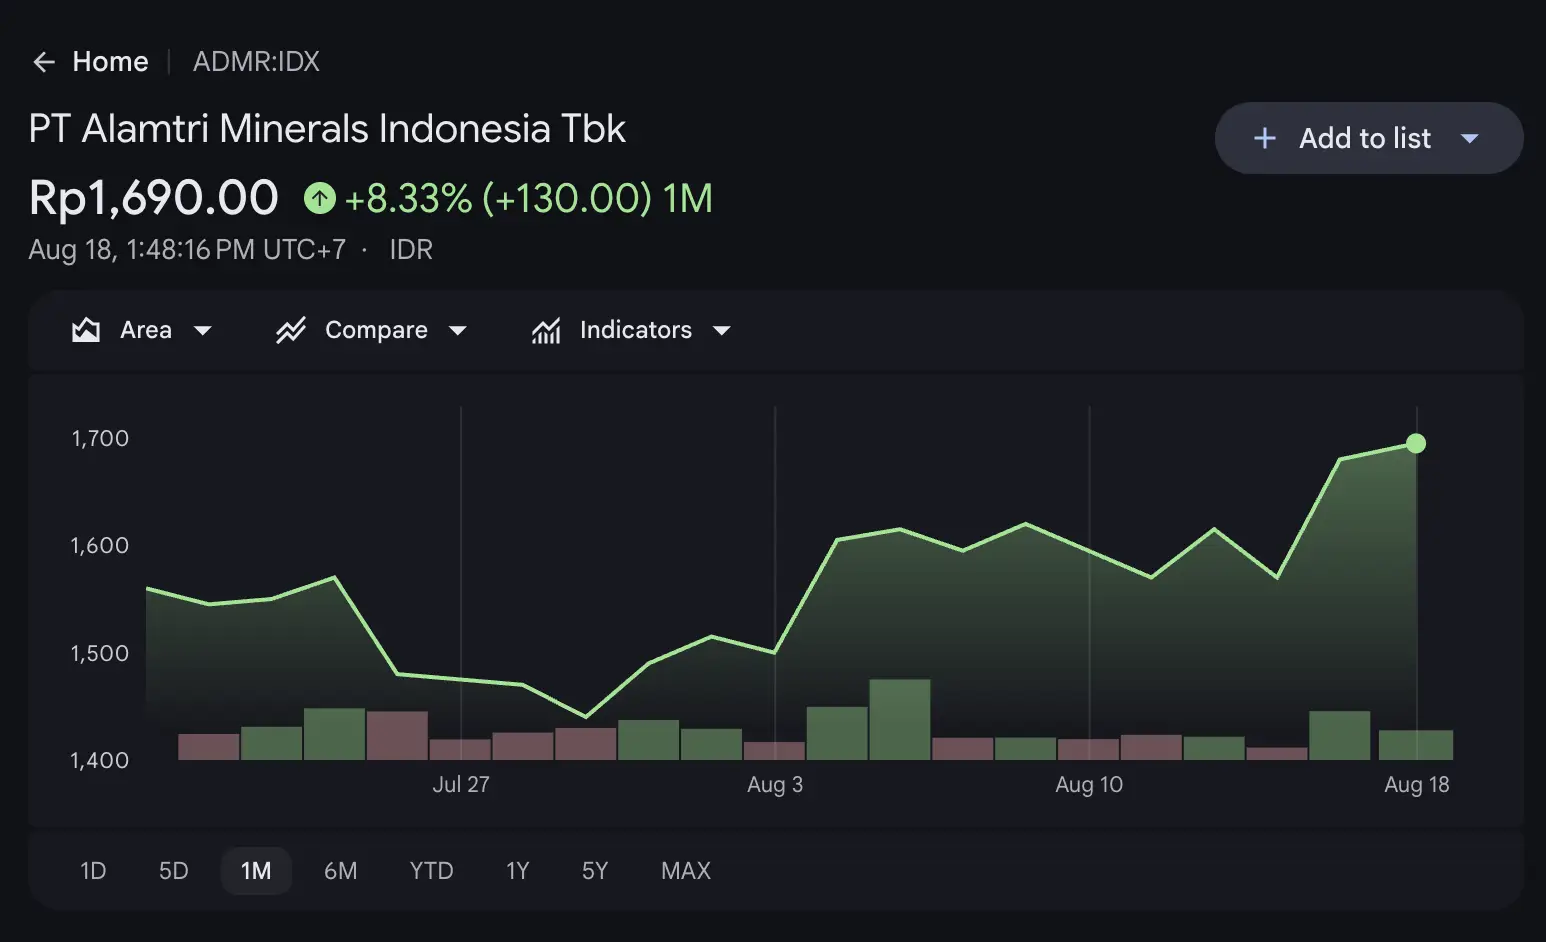The height and width of the screenshot is (942, 1546).
Task: Click the tallest green volume bar
Action: coord(900,719)
